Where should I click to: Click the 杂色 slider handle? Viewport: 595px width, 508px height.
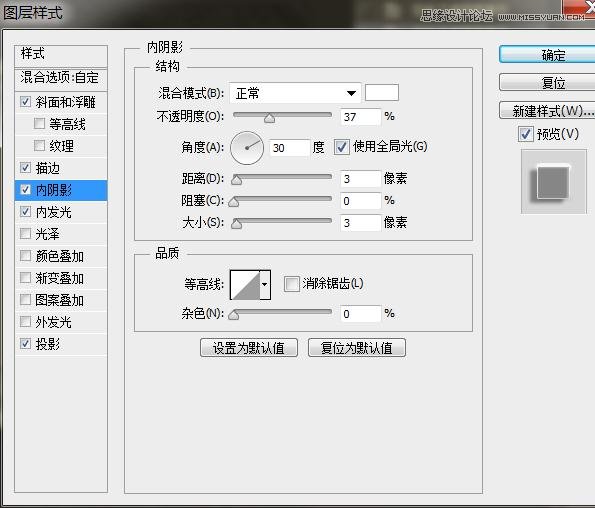pos(233,315)
